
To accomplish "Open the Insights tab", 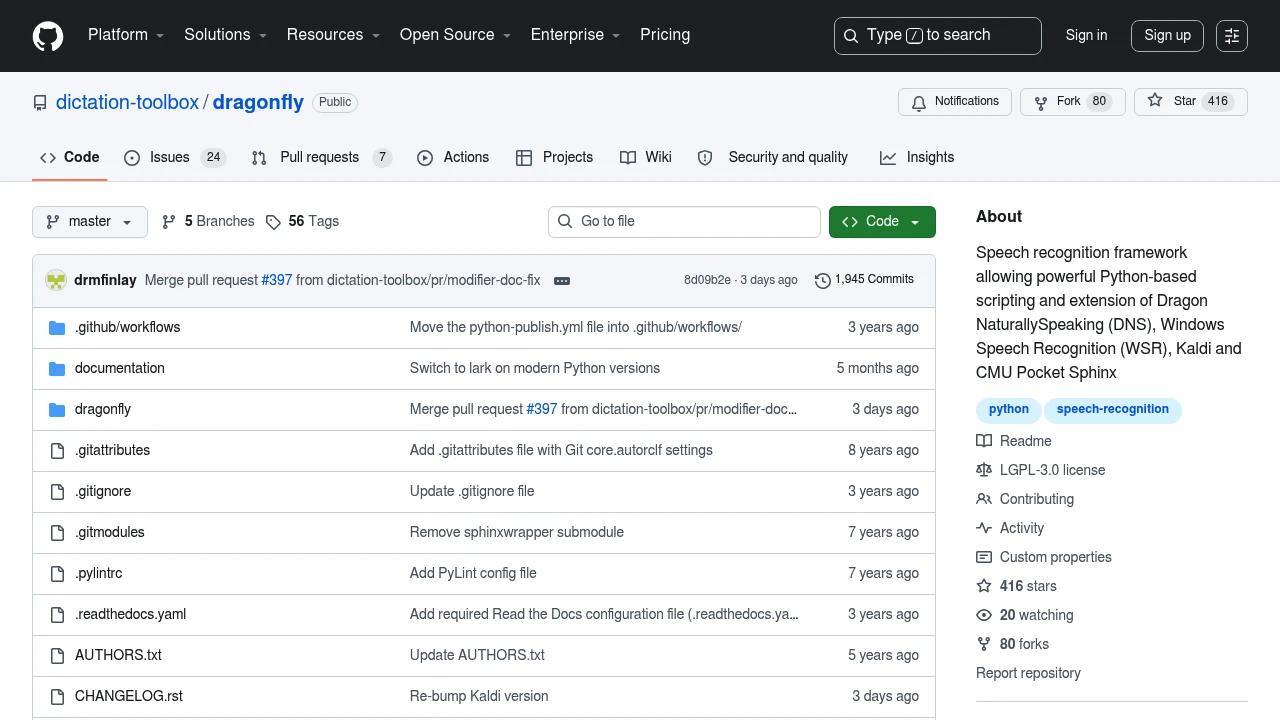I will point(917,157).
